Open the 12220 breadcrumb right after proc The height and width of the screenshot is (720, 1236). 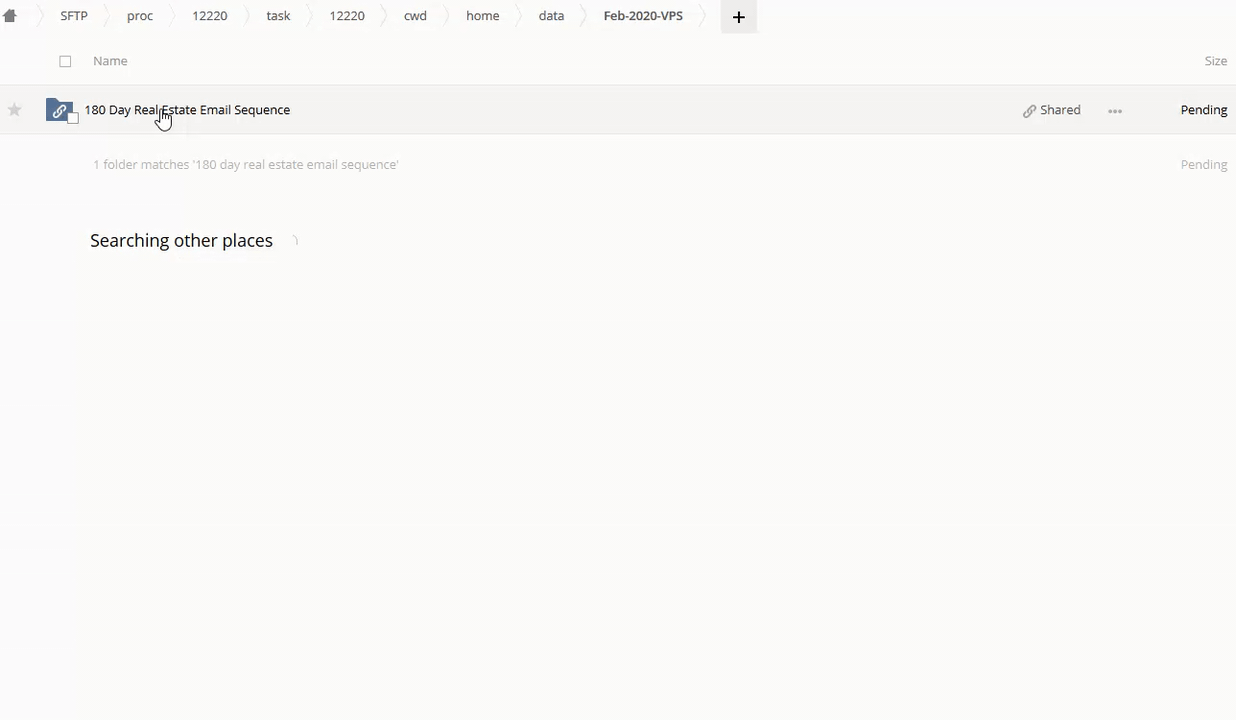pos(210,16)
